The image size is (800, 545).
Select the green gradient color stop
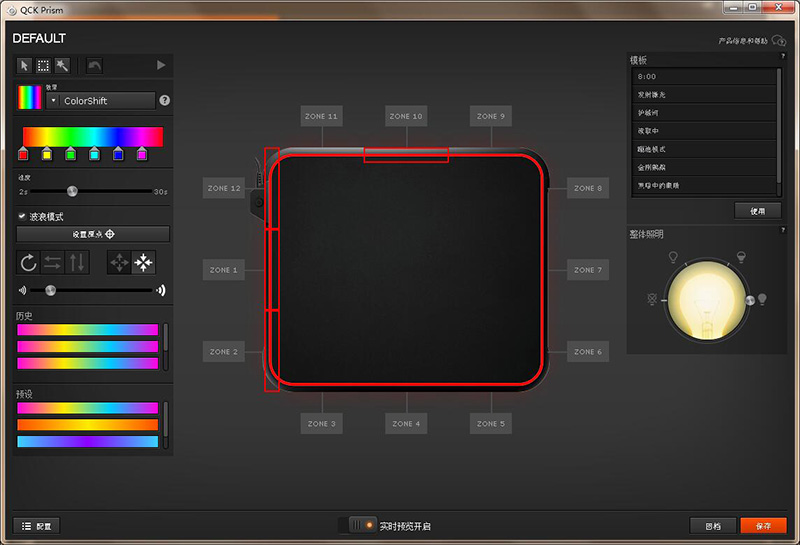click(71, 153)
